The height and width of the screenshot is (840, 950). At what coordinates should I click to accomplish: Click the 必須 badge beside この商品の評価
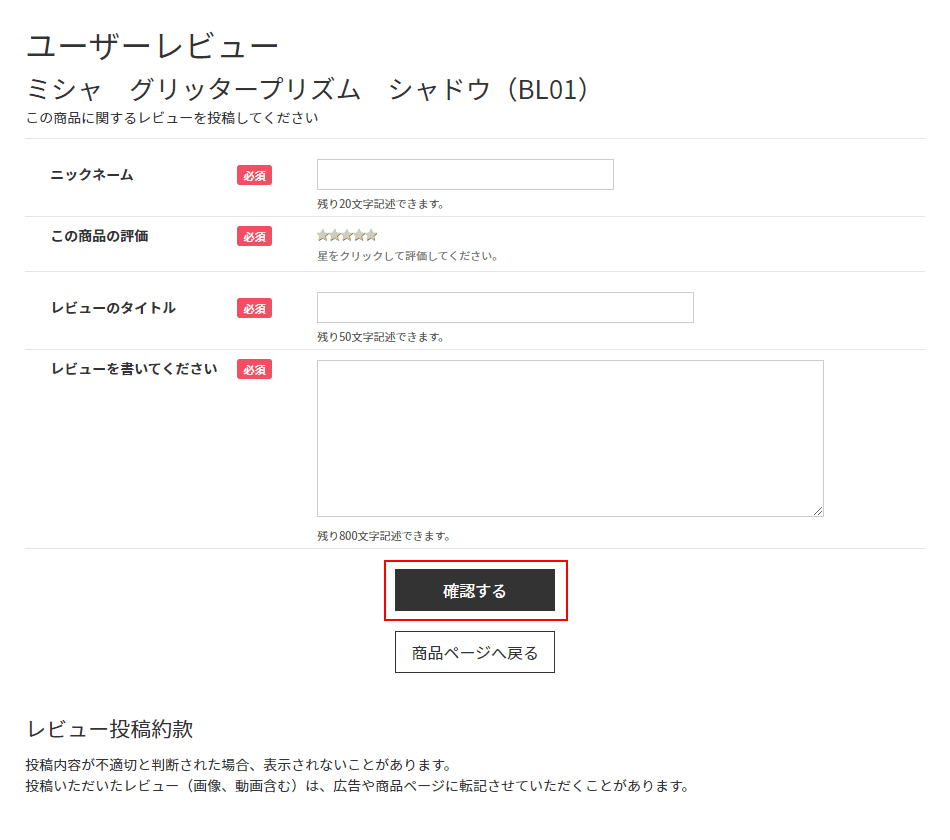254,236
